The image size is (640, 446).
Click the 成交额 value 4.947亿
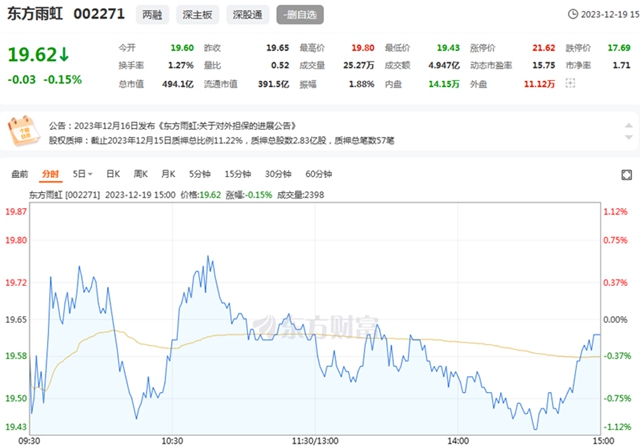click(444, 65)
